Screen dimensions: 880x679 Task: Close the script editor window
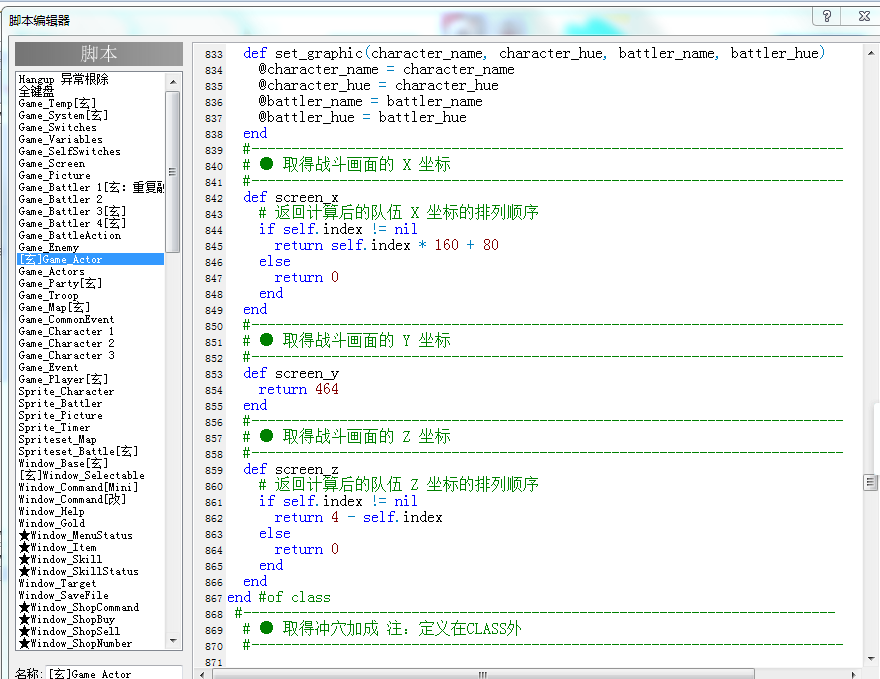(x=863, y=16)
